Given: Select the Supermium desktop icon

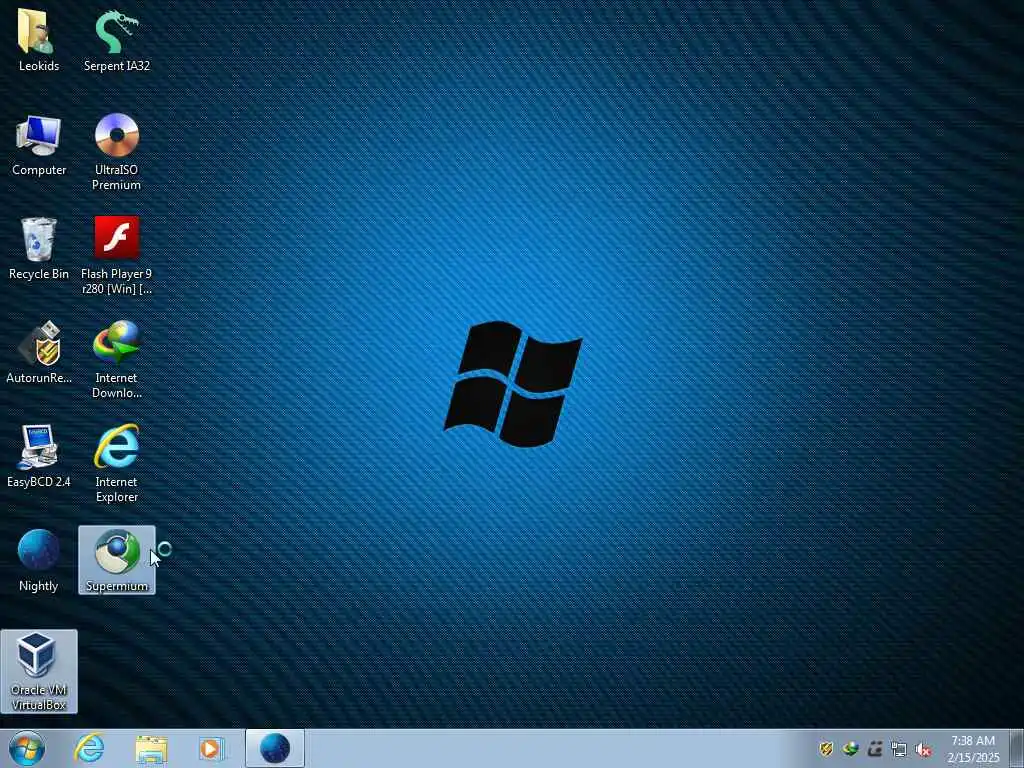Looking at the screenshot, I should click(x=117, y=560).
